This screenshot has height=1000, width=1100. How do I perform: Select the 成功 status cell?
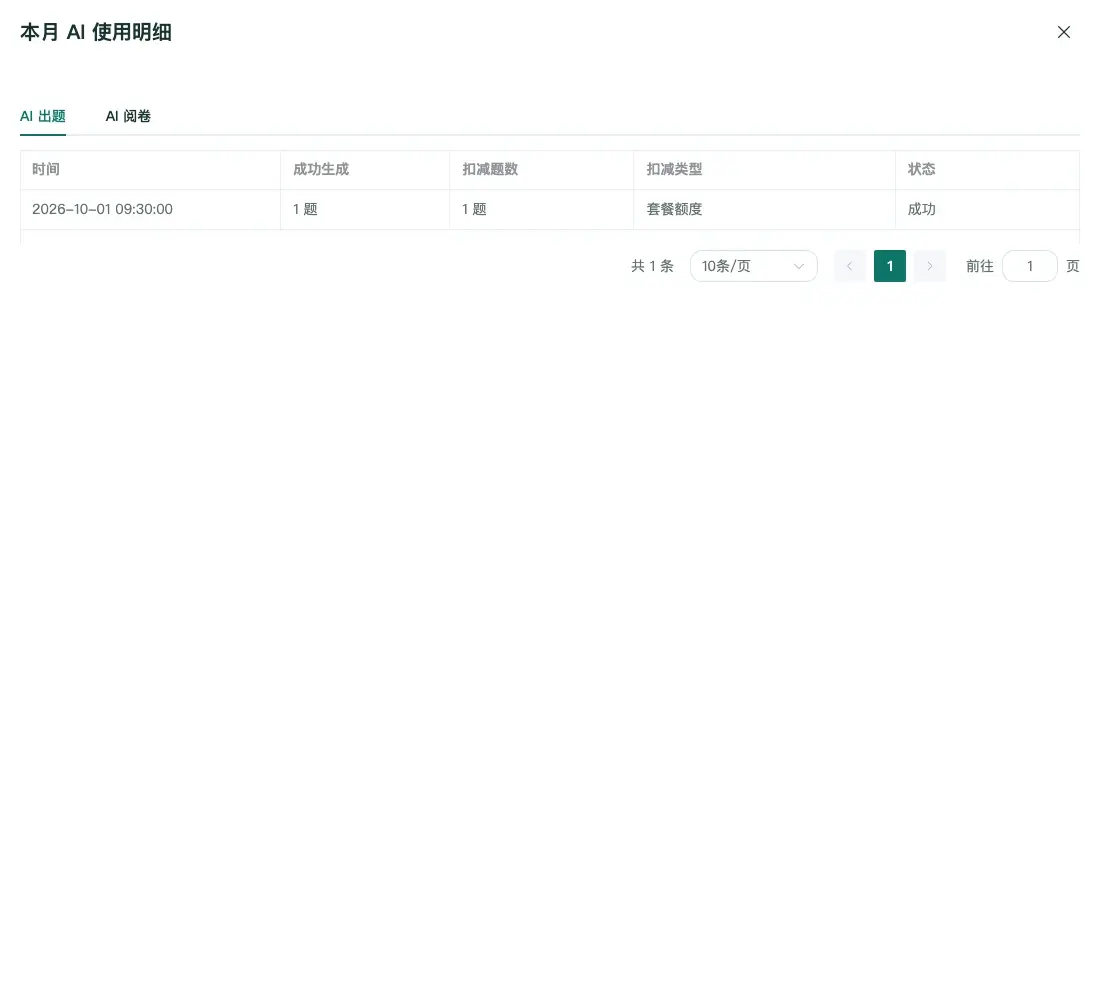pos(987,209)
